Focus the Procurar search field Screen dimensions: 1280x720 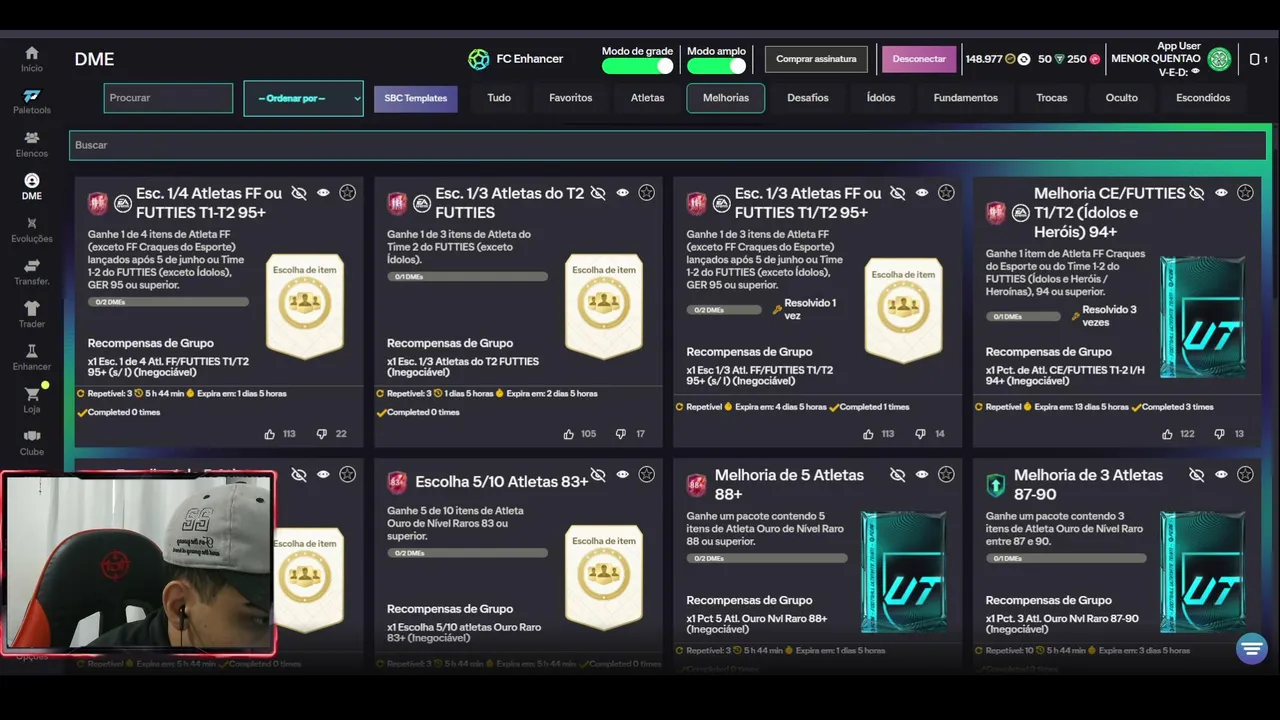tap(168, 98)
